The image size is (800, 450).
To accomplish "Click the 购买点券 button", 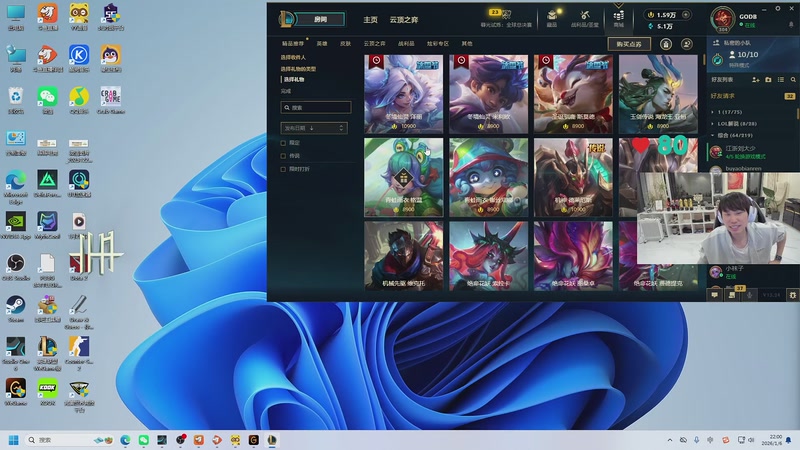I will (629, 44).
